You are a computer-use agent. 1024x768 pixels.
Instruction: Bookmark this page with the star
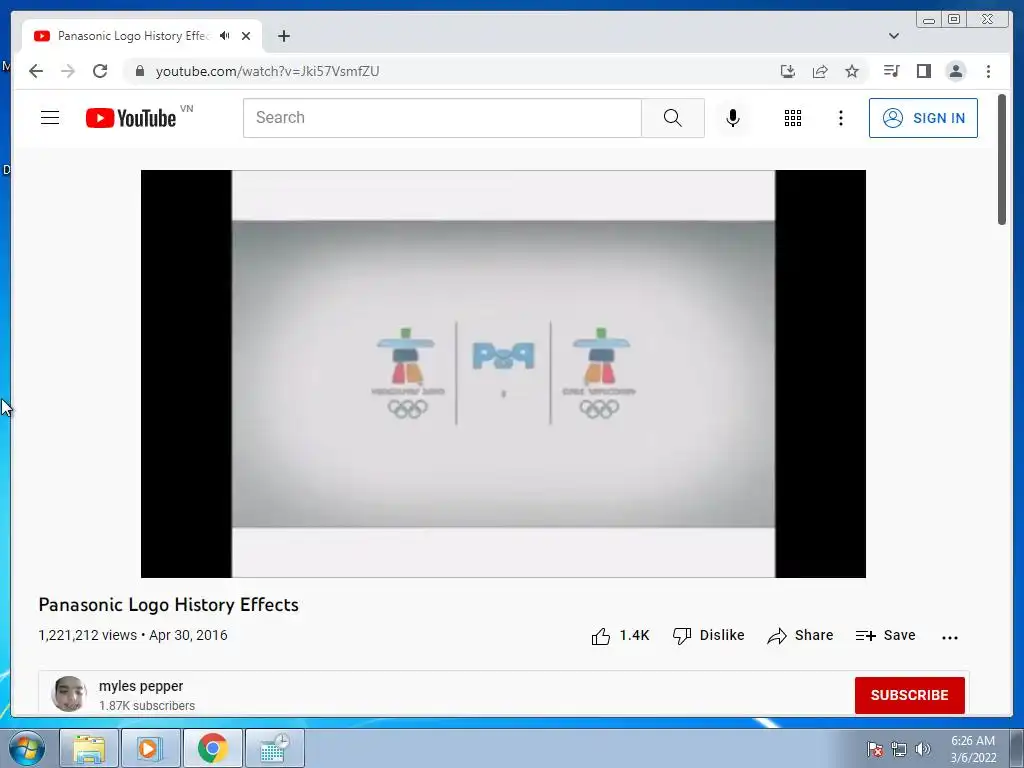[x=852, y=71]
